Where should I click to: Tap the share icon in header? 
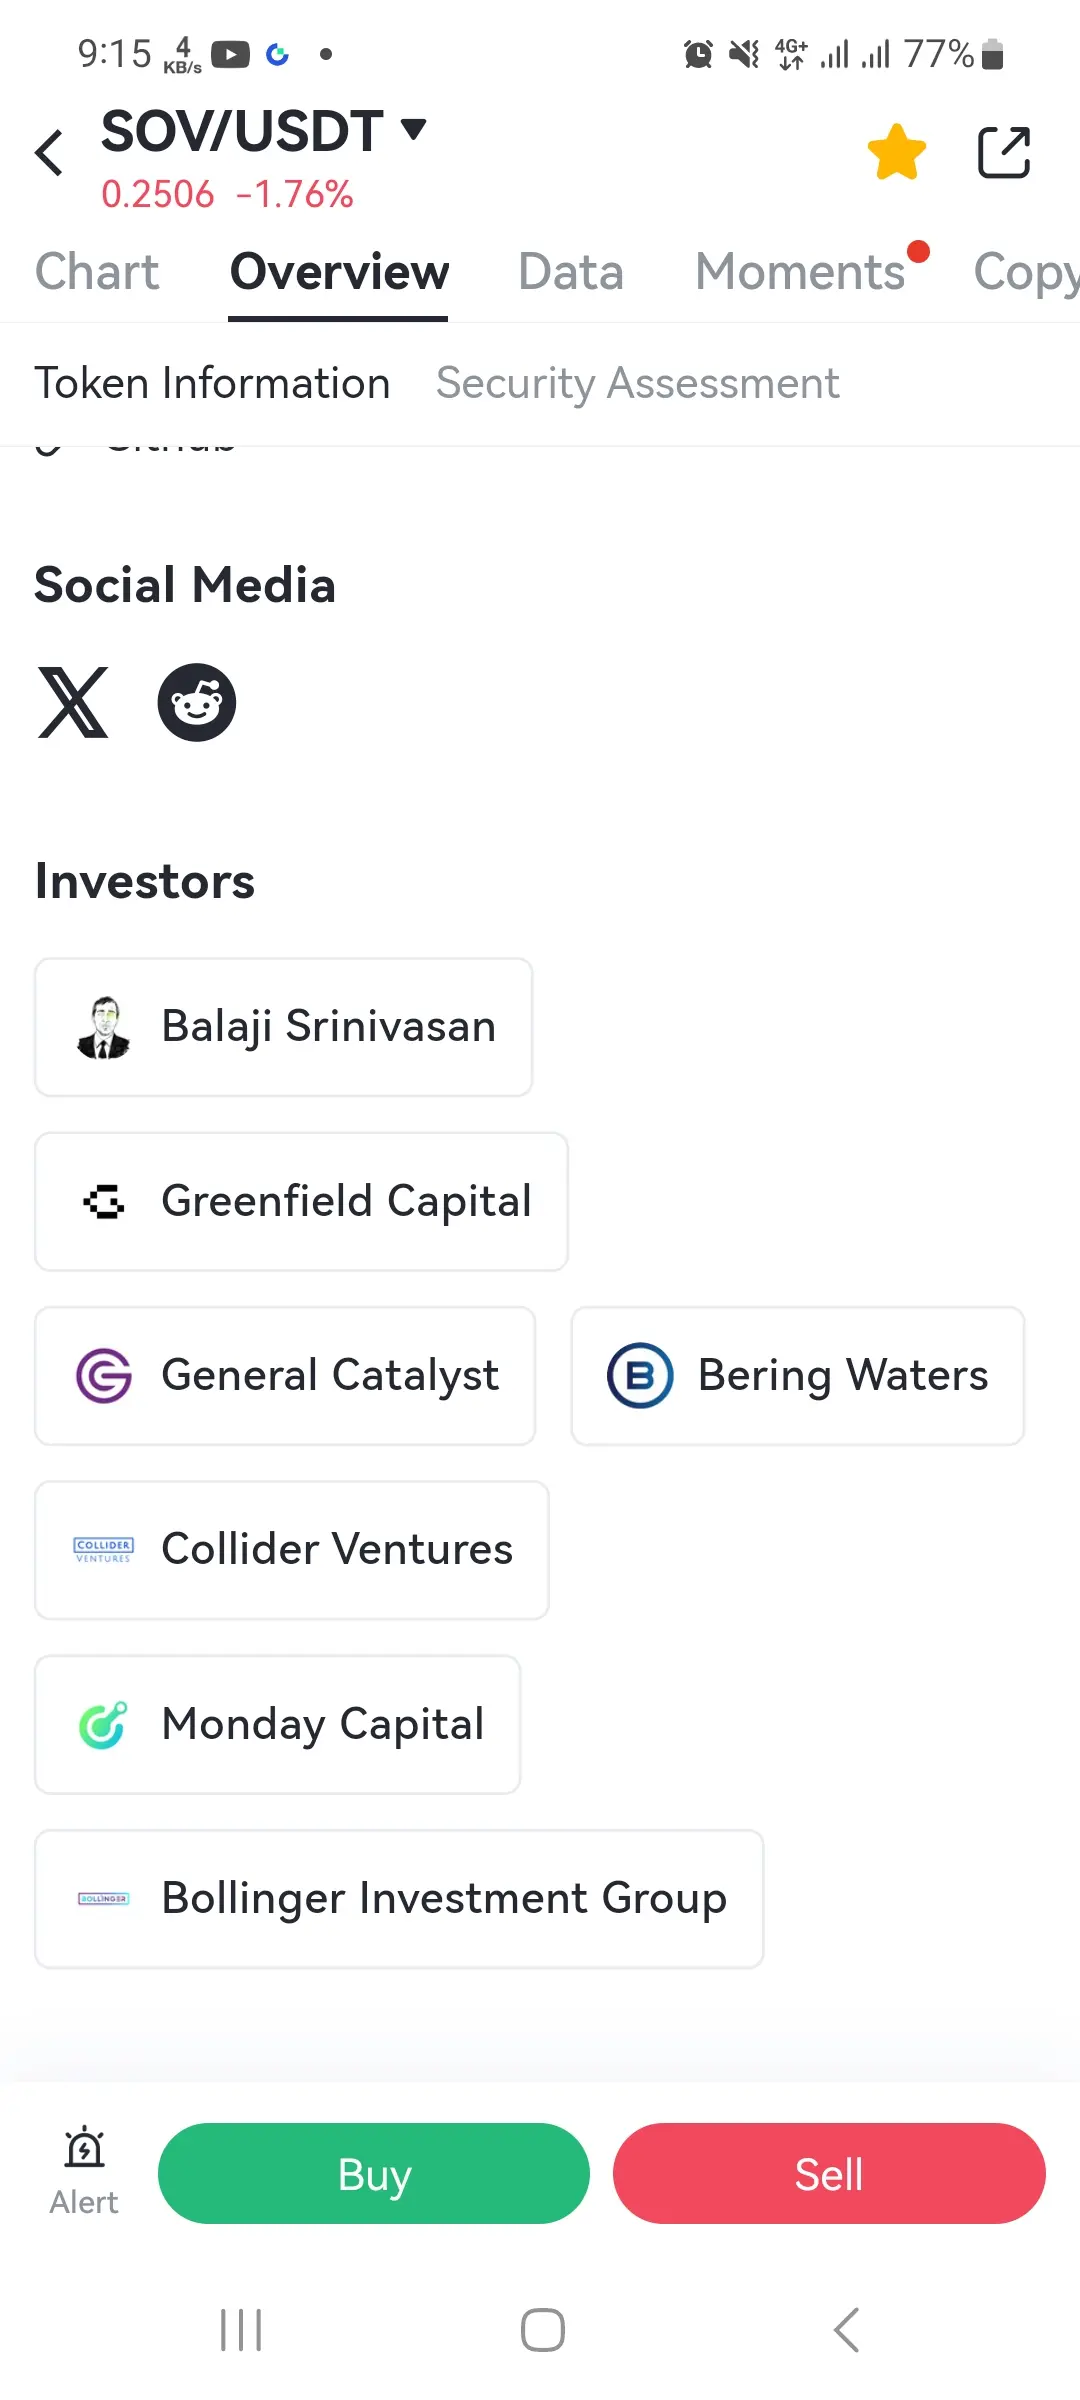point(1003,153)
